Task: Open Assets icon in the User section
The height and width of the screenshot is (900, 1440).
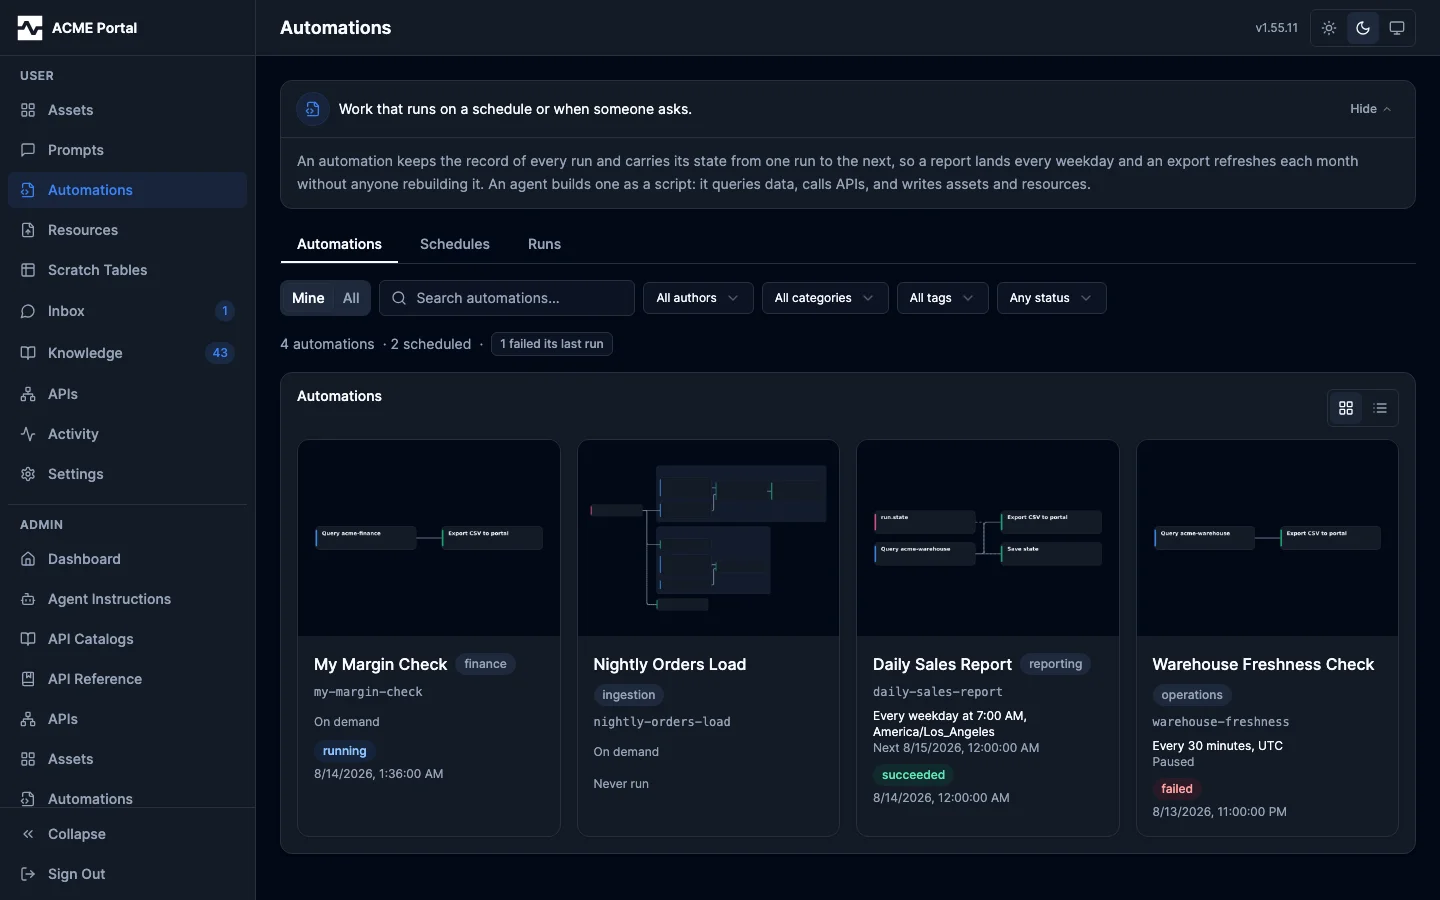Action: tap(28, 110)
